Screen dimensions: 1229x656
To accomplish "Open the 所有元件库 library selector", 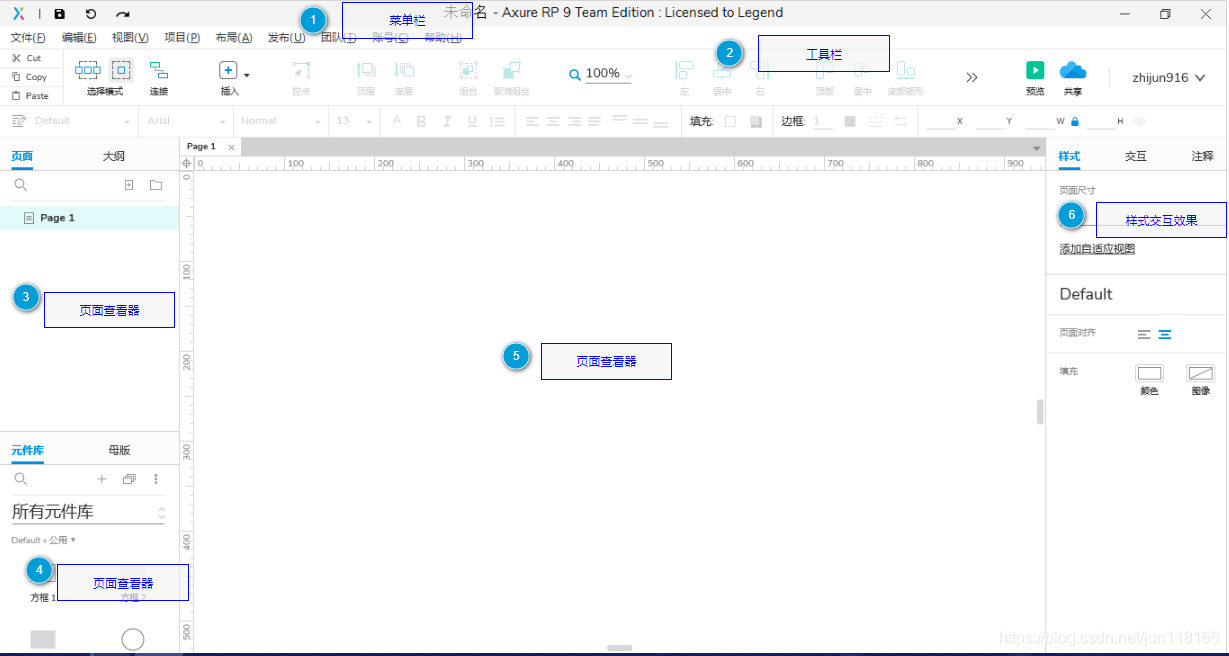I will [x=88, y=512].
